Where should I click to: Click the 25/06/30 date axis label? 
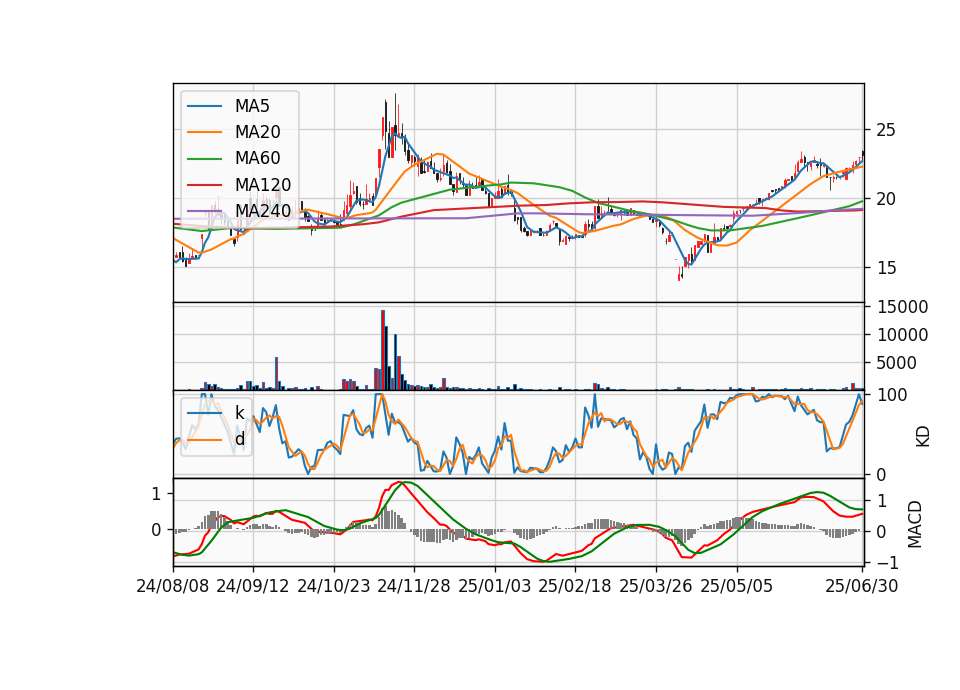tap(862, 587)
